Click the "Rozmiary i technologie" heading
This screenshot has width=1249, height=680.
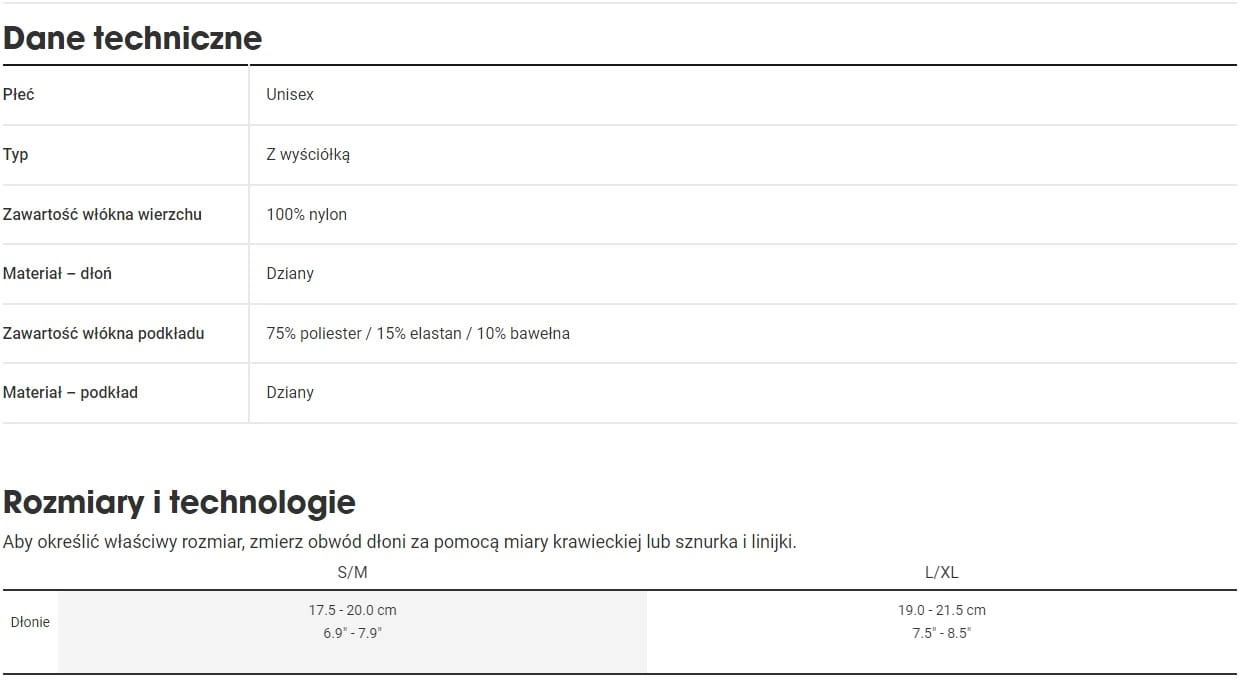tap(179, 501)
